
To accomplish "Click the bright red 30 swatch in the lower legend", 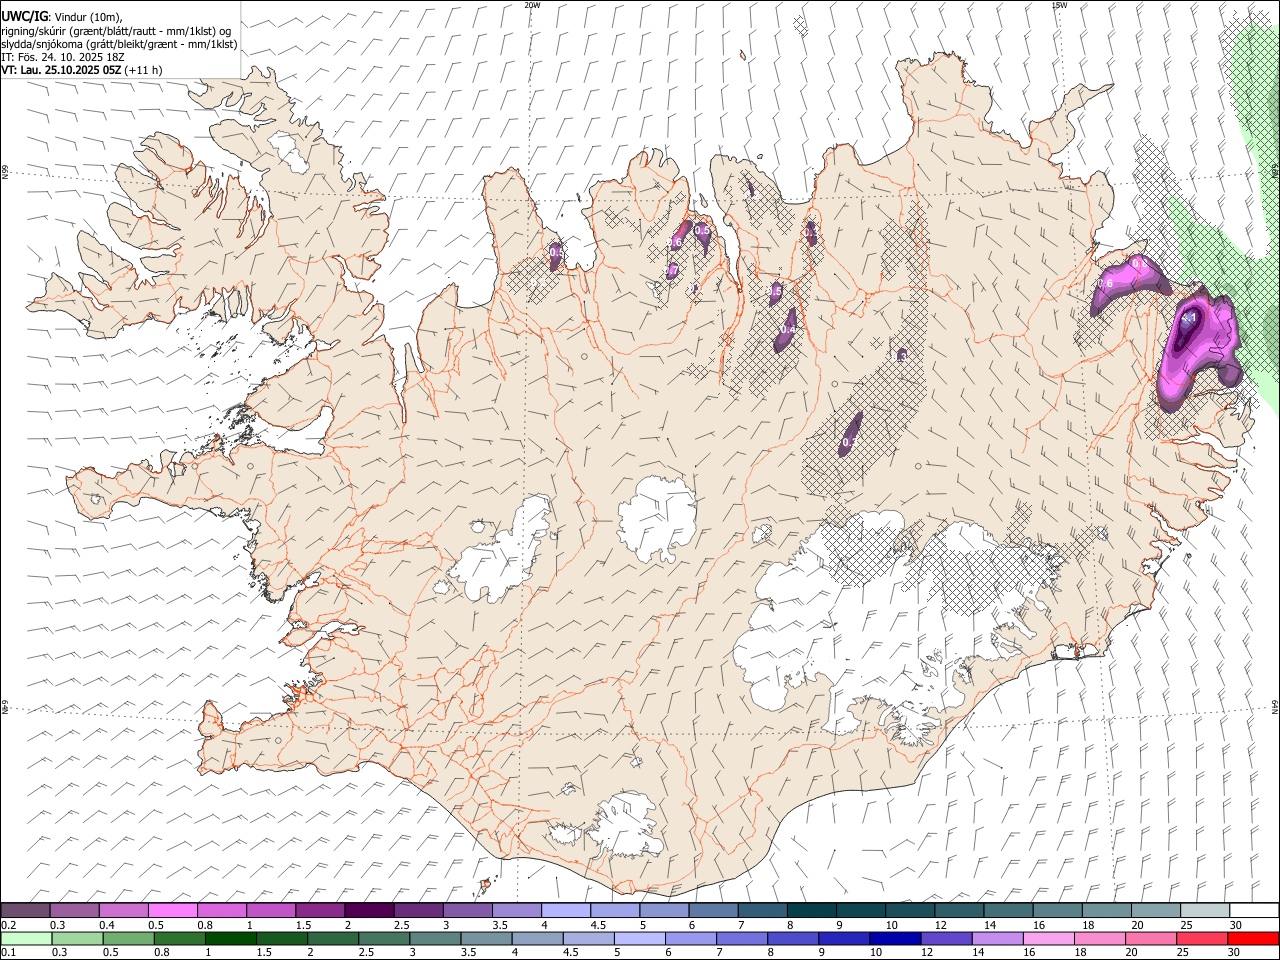I will (x=1253, y=938).
